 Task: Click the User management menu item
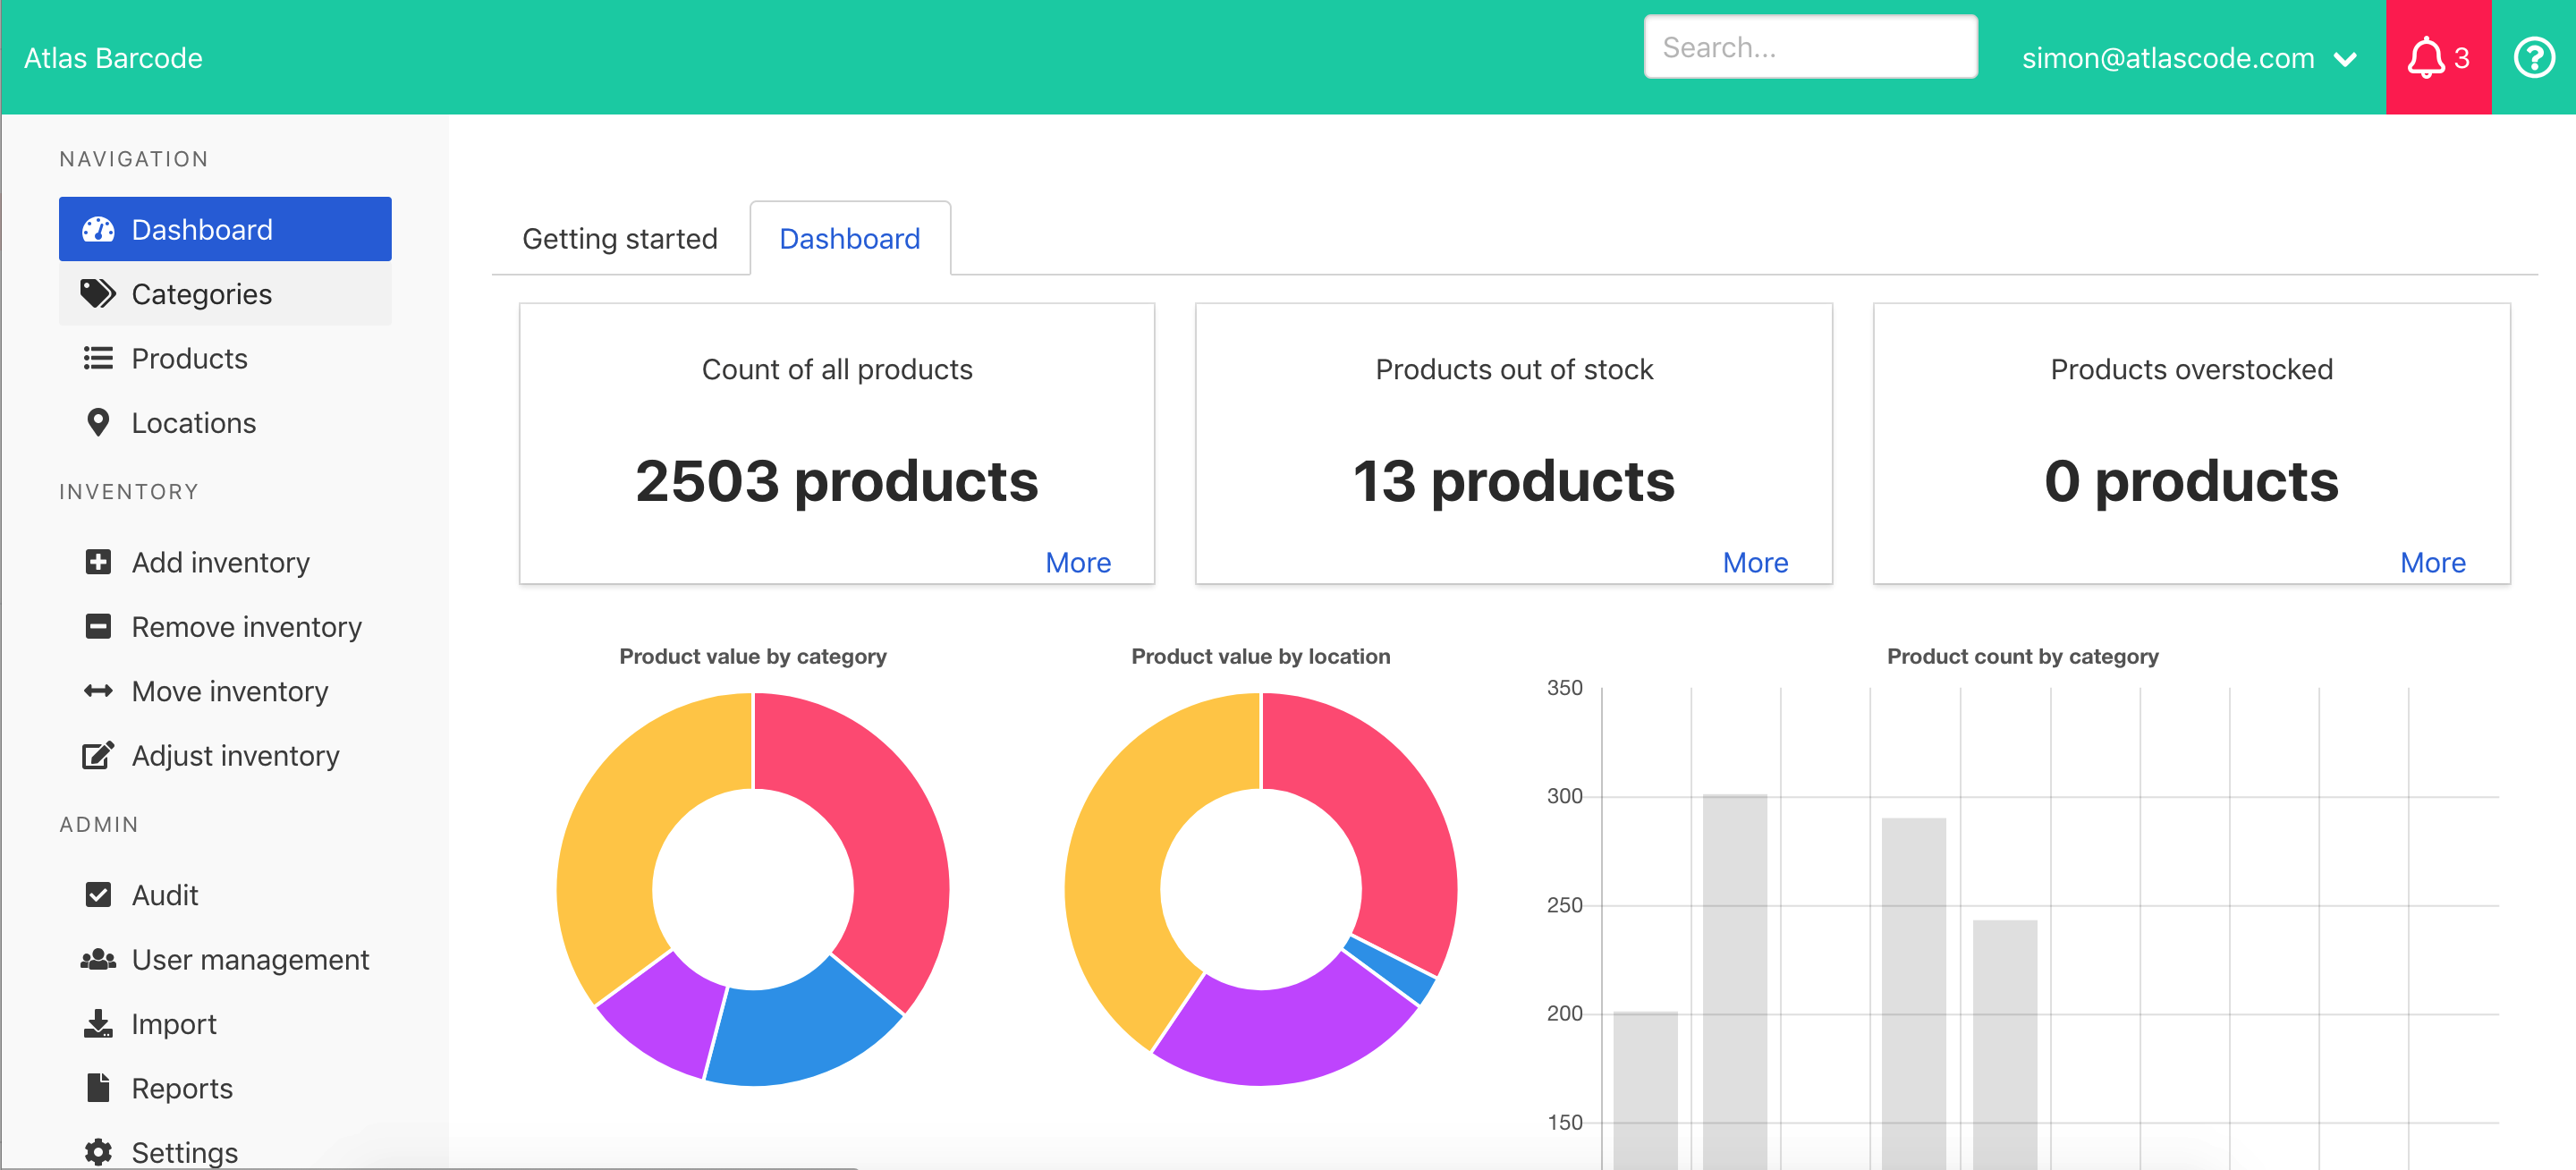coord(251,960)
